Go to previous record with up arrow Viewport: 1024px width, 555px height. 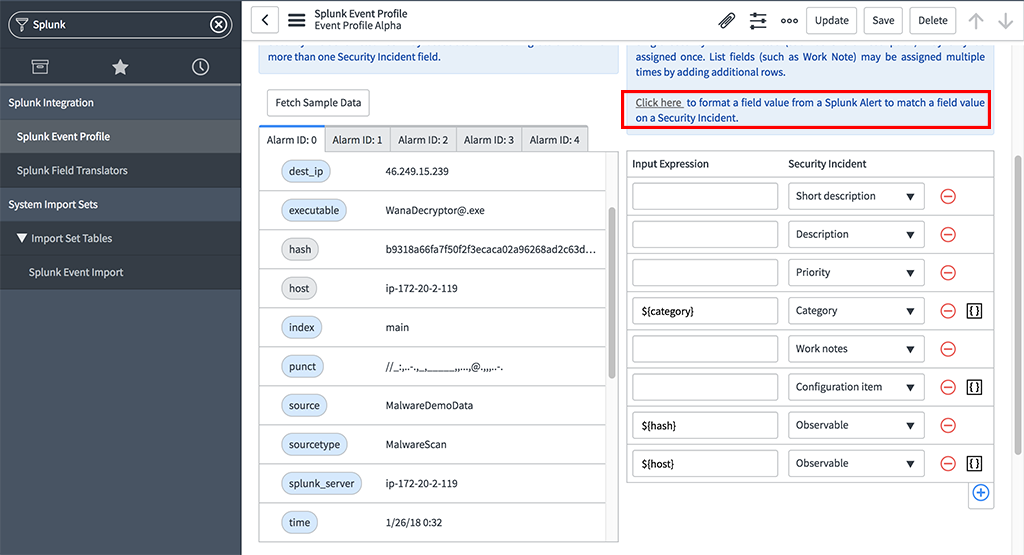point(976,21)
